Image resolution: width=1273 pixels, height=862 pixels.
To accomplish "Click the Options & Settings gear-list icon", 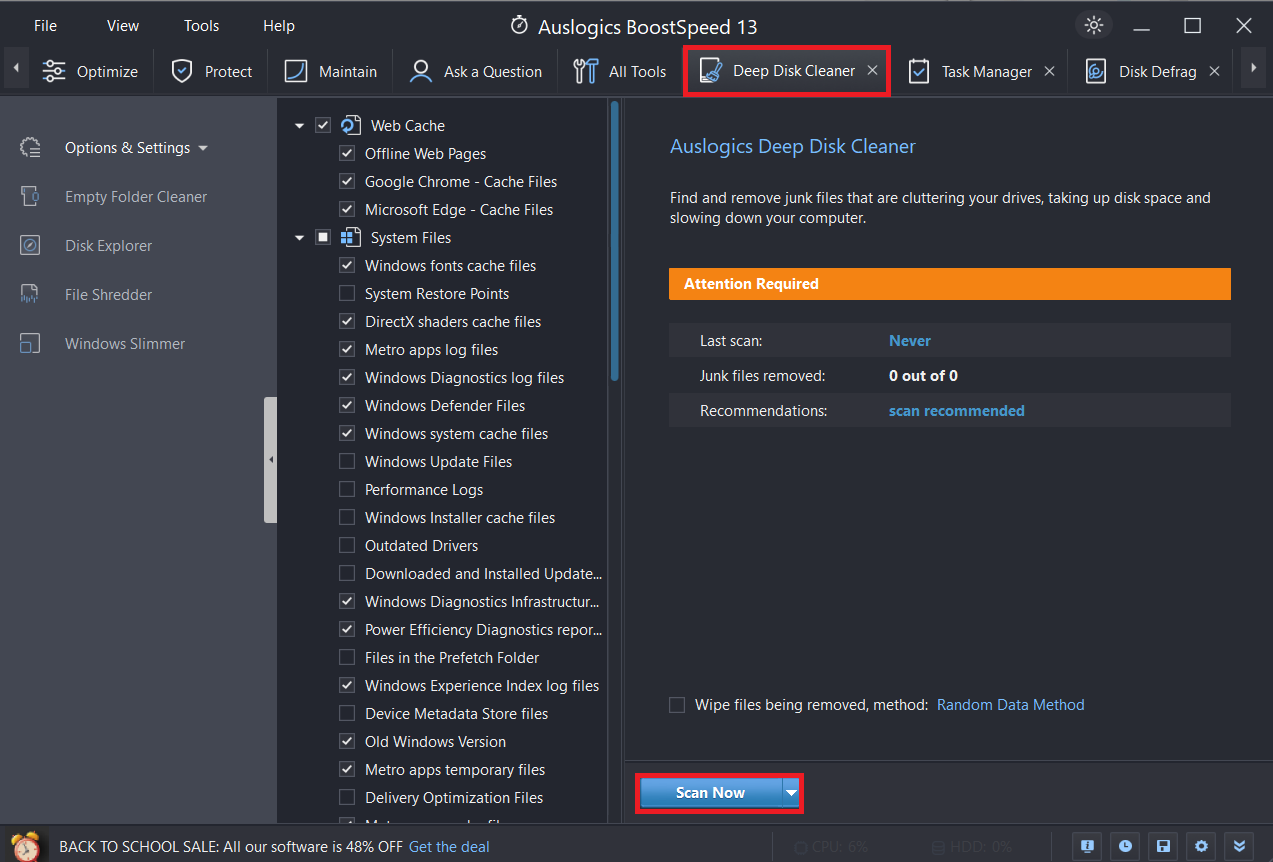I will [x=30, y=148].
